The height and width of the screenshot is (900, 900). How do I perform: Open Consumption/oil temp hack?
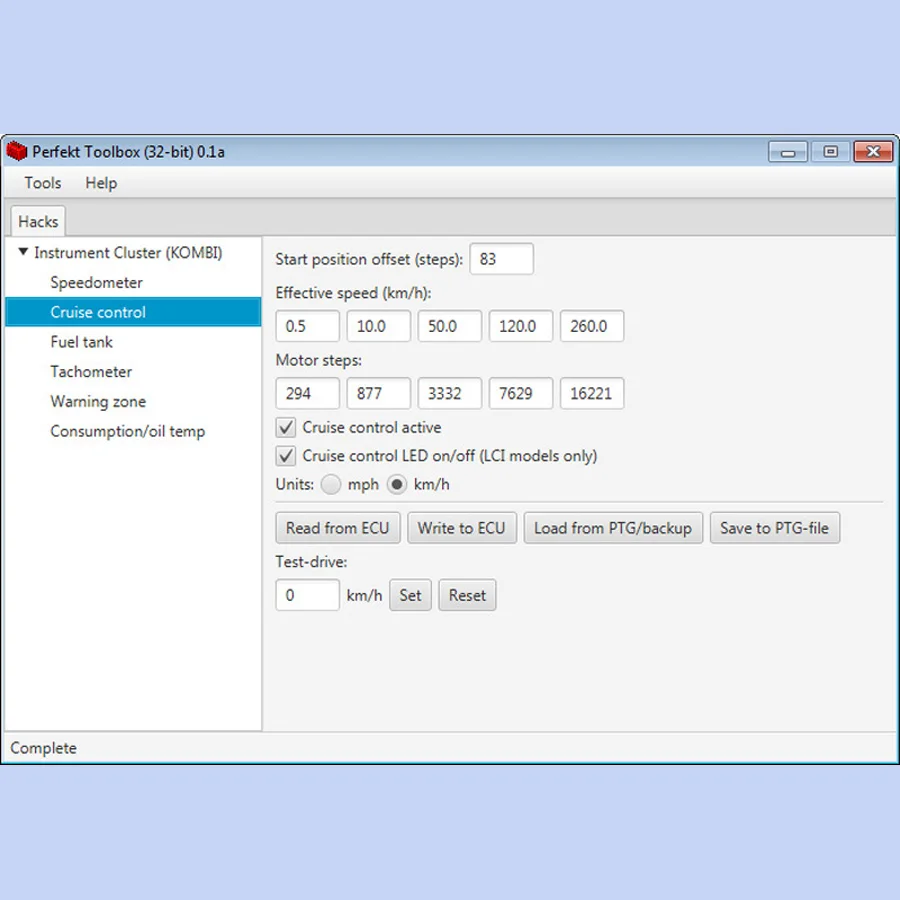(x=127, y=432)
